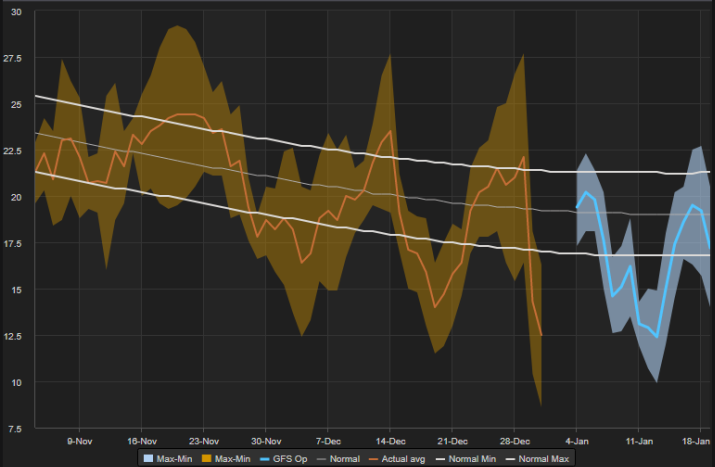Image resolution: width=715 pixels, height=467 pixels.
Task: Click the 9-Nov date axis label
Action: pyautogui.click(x=80, y=441)
